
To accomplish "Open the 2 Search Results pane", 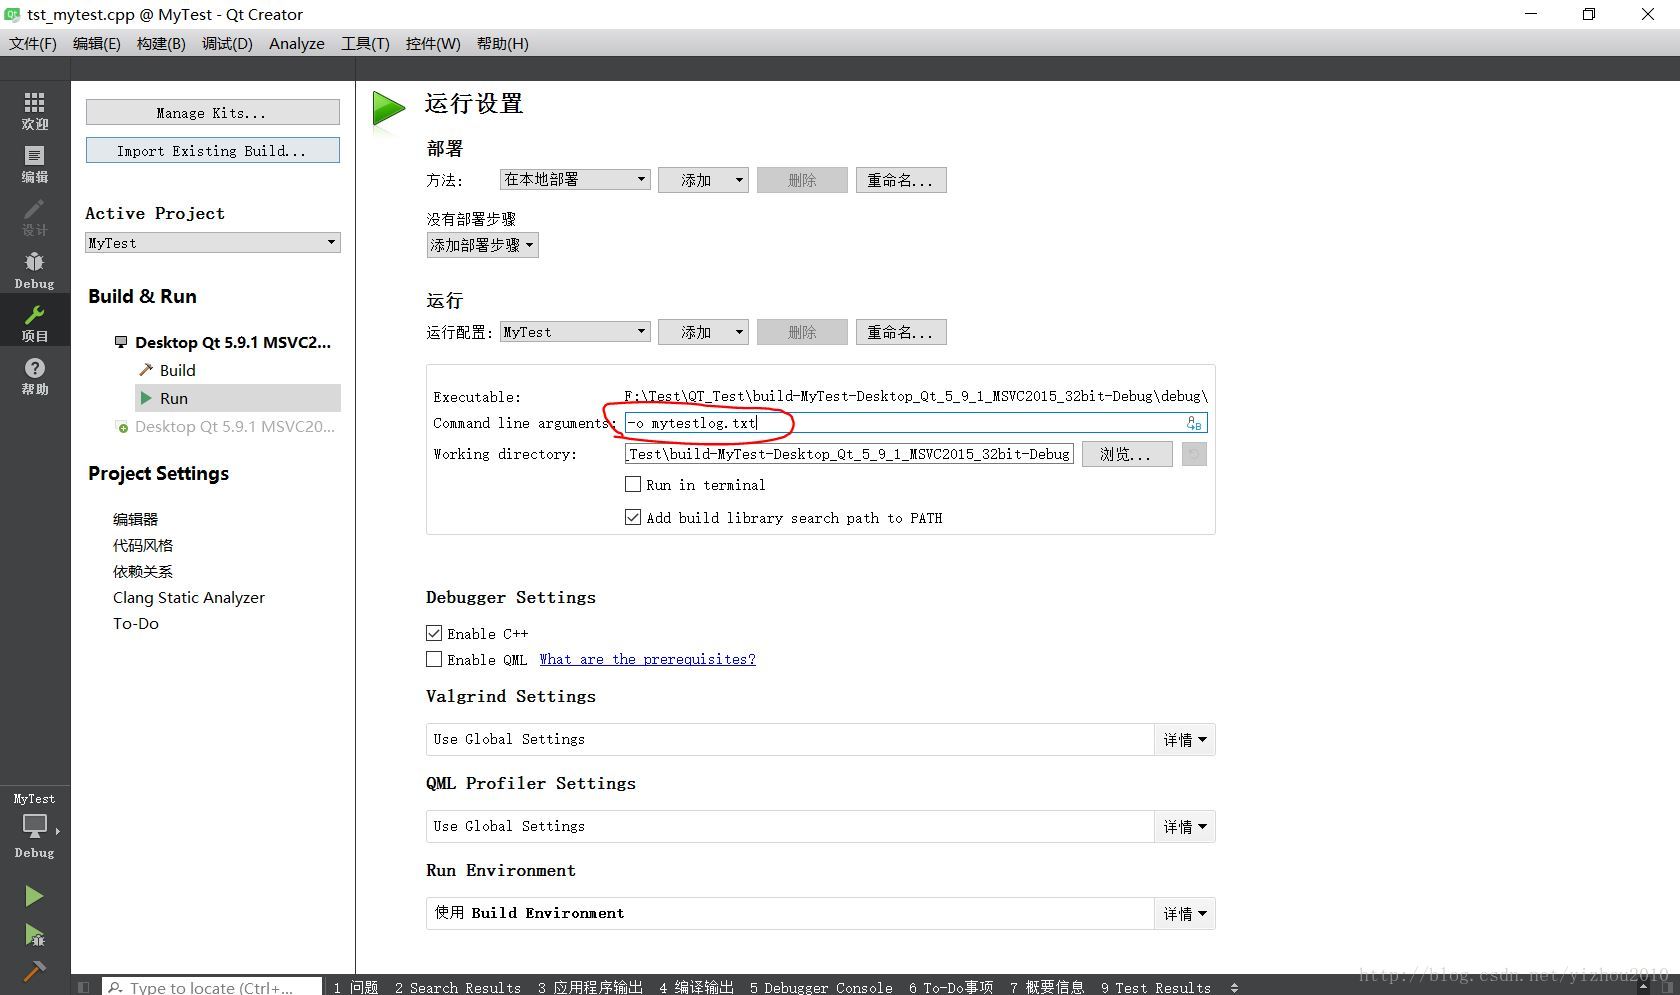I will (x=458, y=987).
